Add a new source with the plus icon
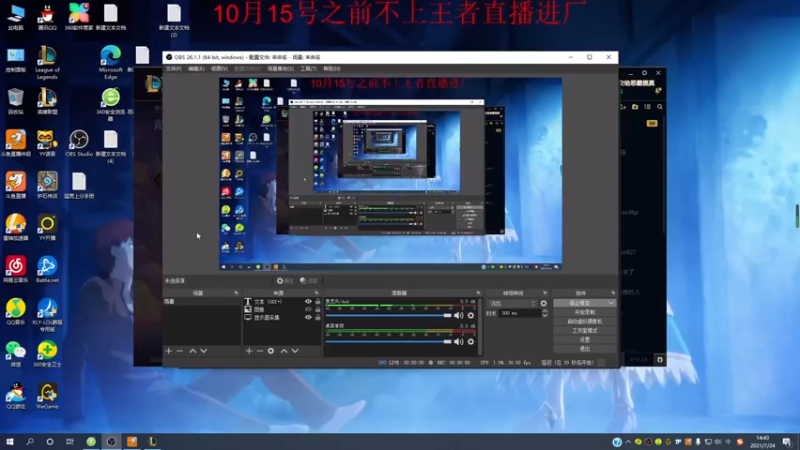 pyautogui.click(x=249, y=351)
